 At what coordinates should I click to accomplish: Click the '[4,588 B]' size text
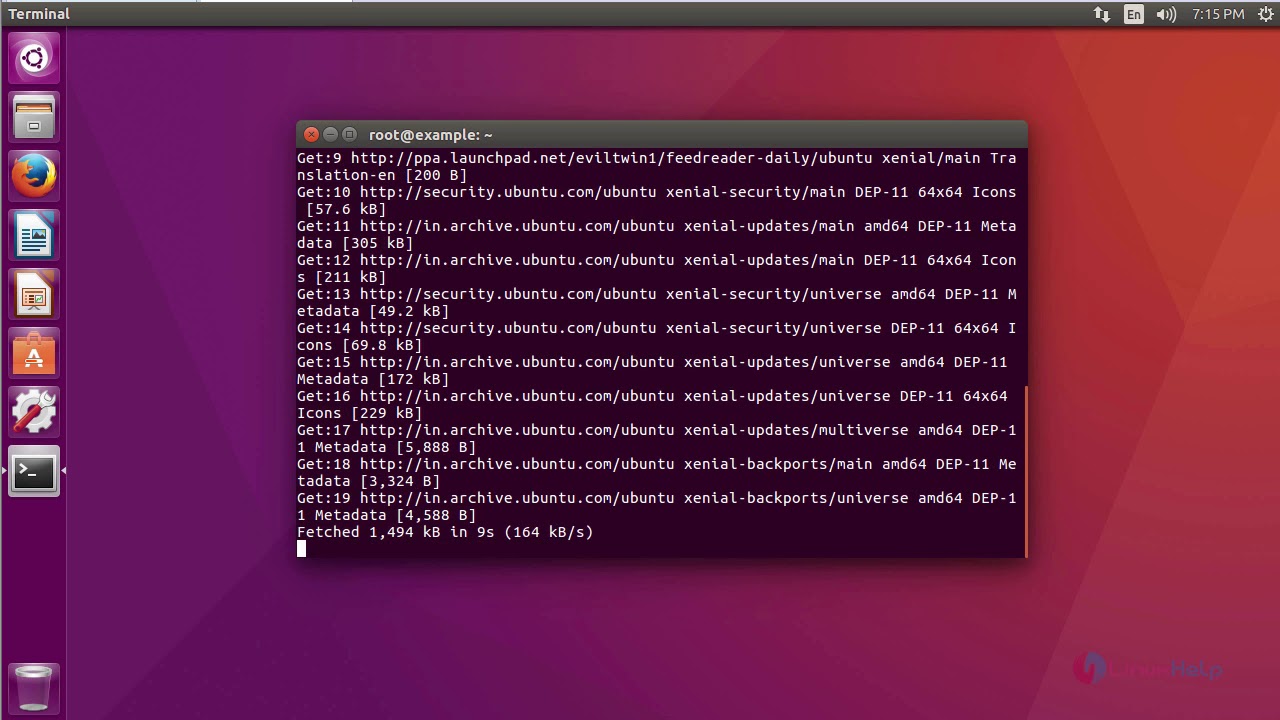[436, 515]
